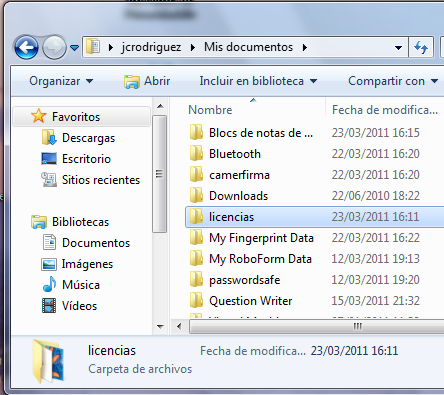Screen dimensions: 444x395
Task: Open Incluir en biblioteca menu
Action: 258,81
